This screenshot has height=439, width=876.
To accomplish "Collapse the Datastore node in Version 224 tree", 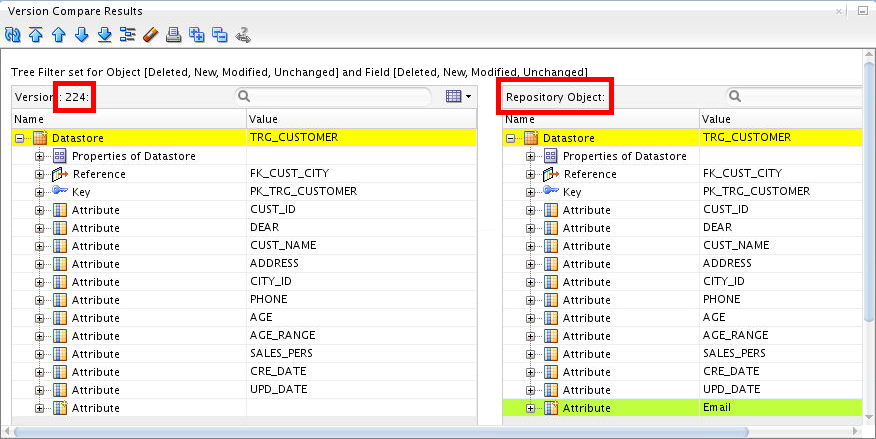I will (x=20, y=138).
